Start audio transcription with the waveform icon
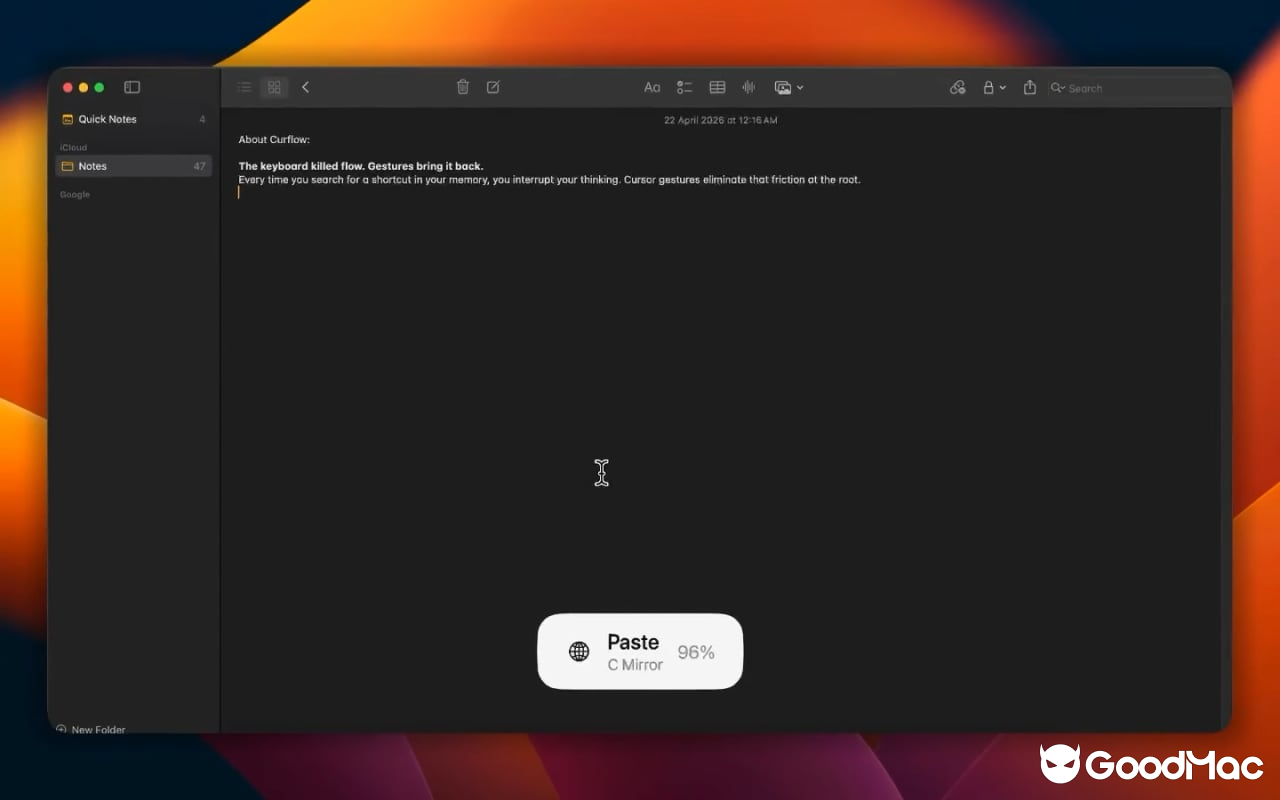Image resolution: width=1280 pixels, height=800 pixels. (748, 87)
